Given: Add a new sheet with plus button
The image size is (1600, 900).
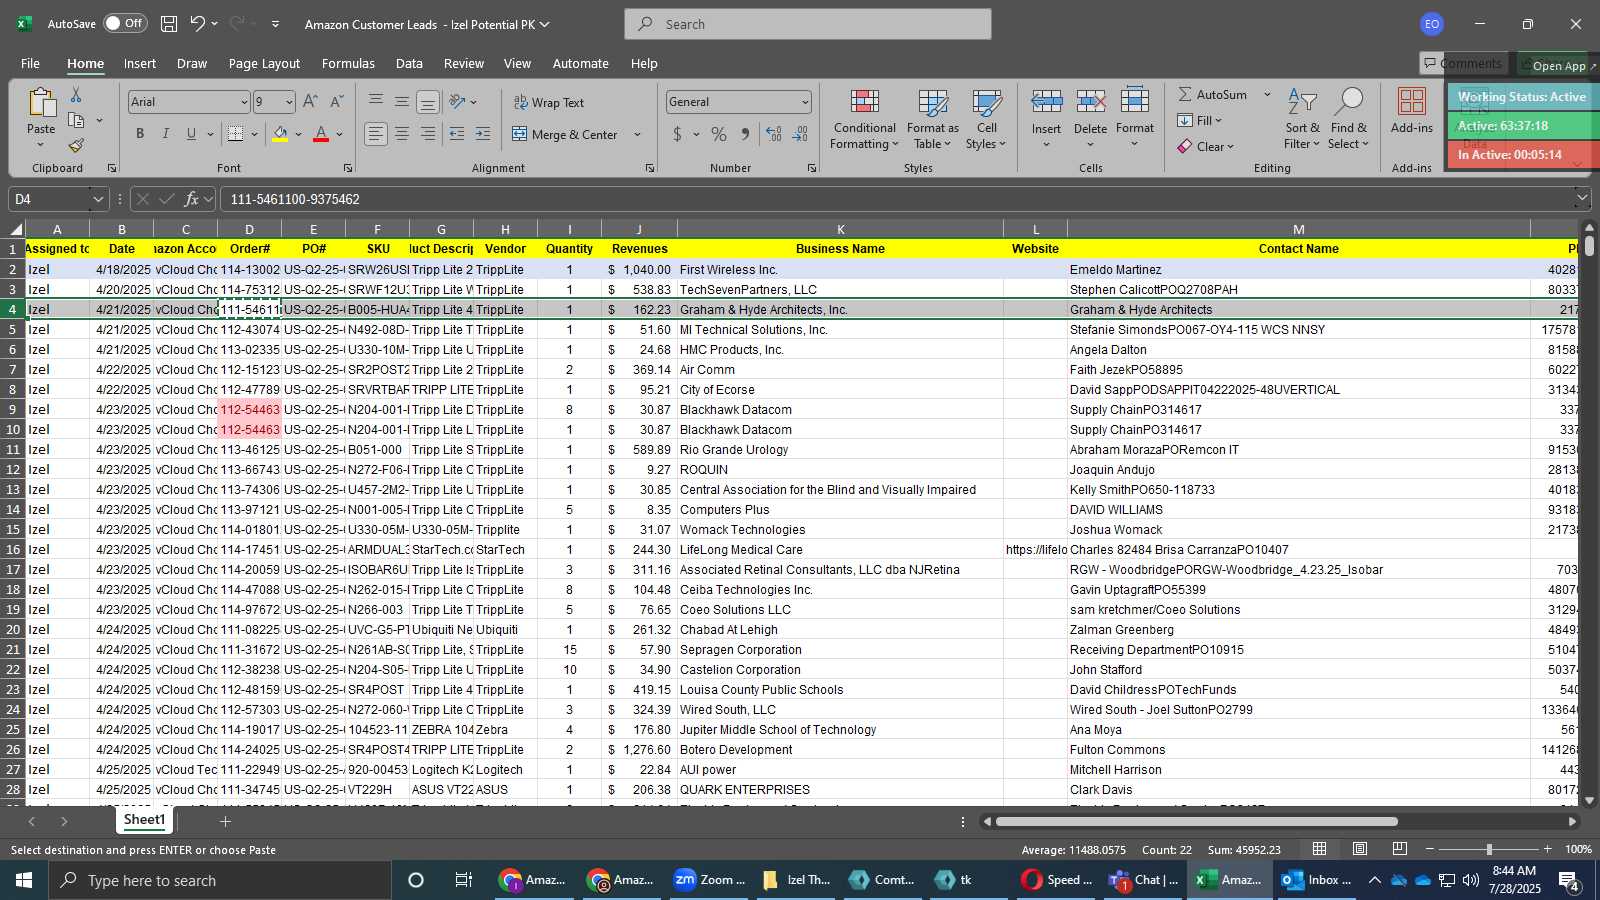Looking at the screenshot, I should click(x=225, y=821).
